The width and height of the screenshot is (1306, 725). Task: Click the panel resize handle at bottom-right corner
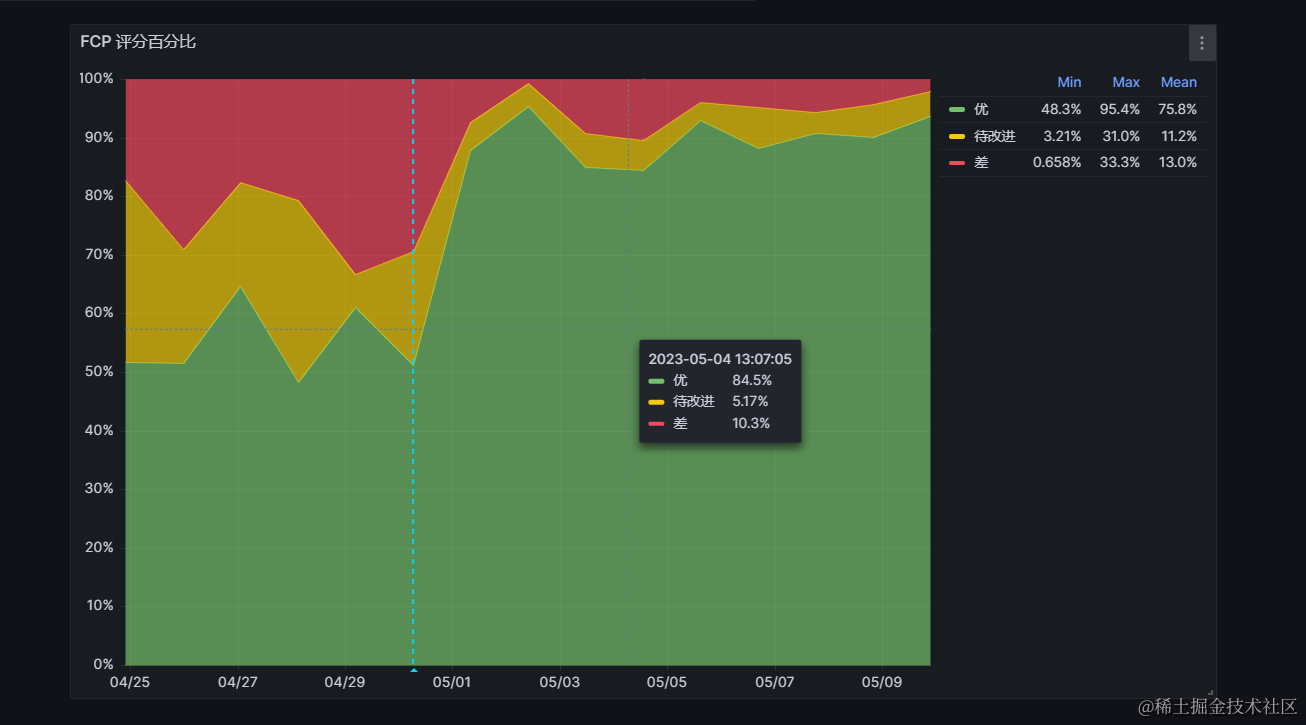click(1210, 692)
